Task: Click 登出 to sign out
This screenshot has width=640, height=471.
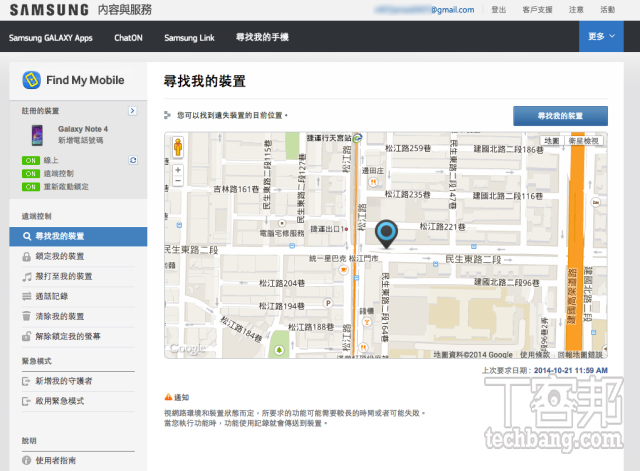Action: coord(498,10)
